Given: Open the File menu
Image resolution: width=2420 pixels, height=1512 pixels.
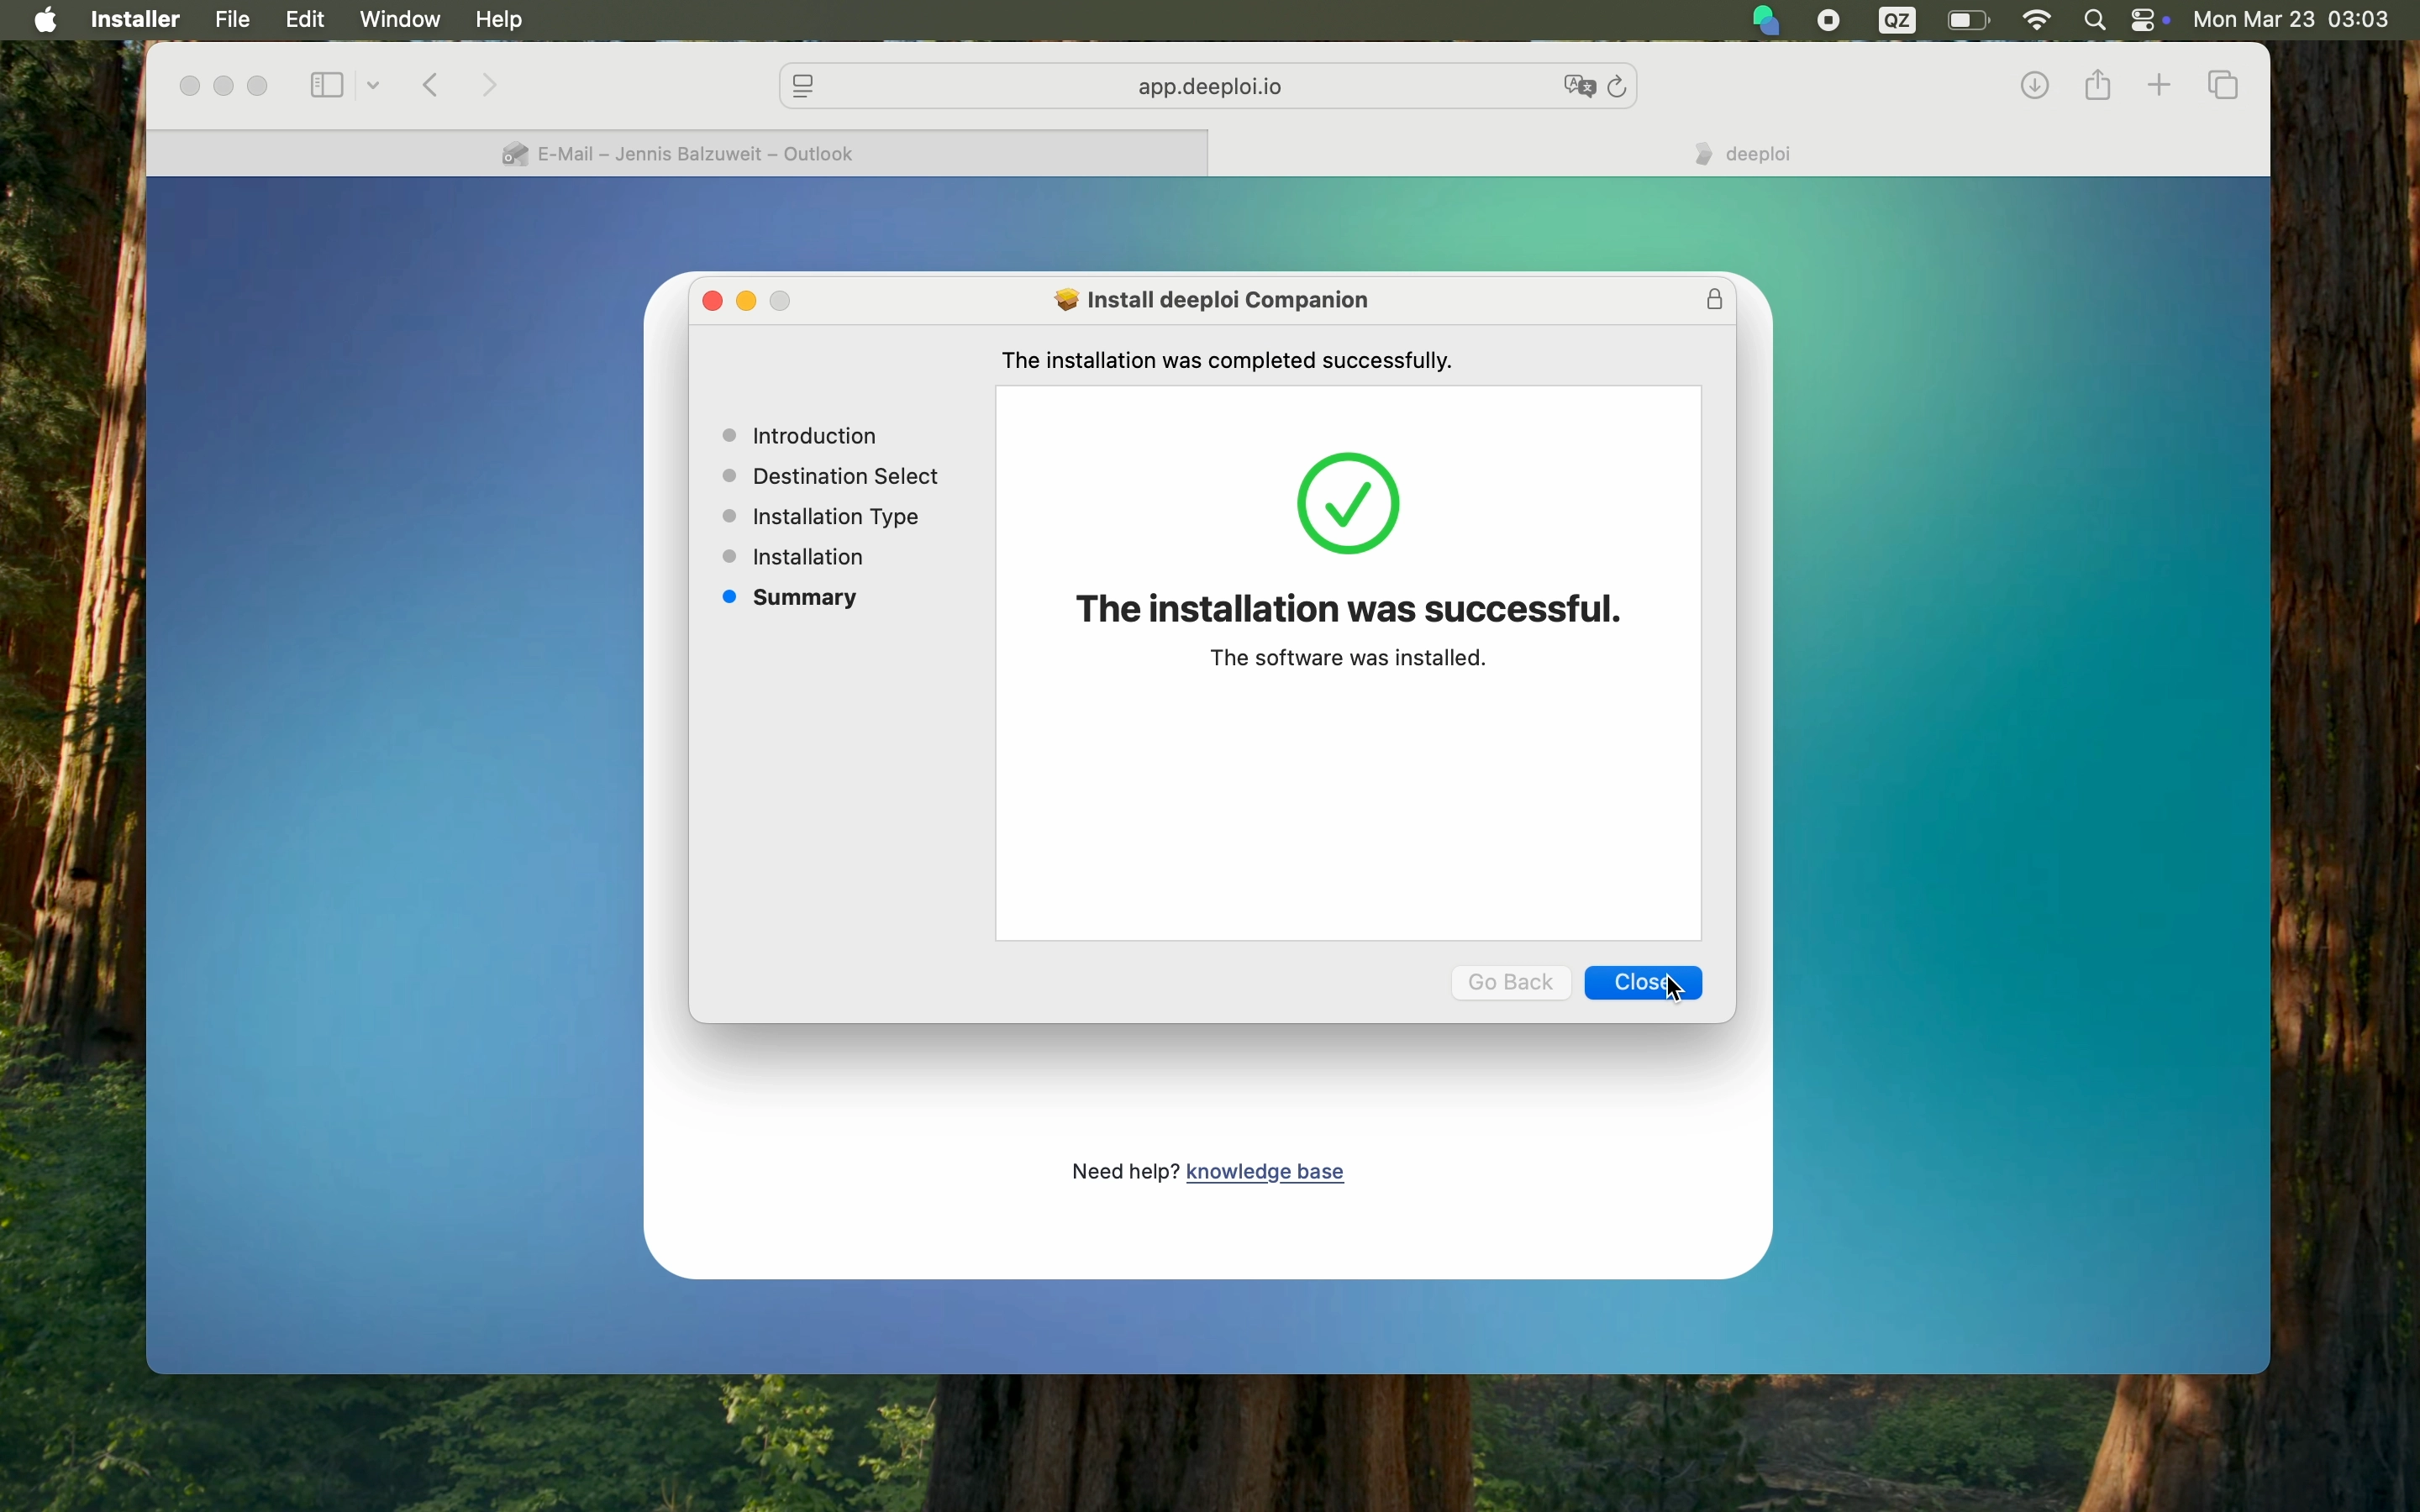Looking at the screenshot, I should pos(233,20).
